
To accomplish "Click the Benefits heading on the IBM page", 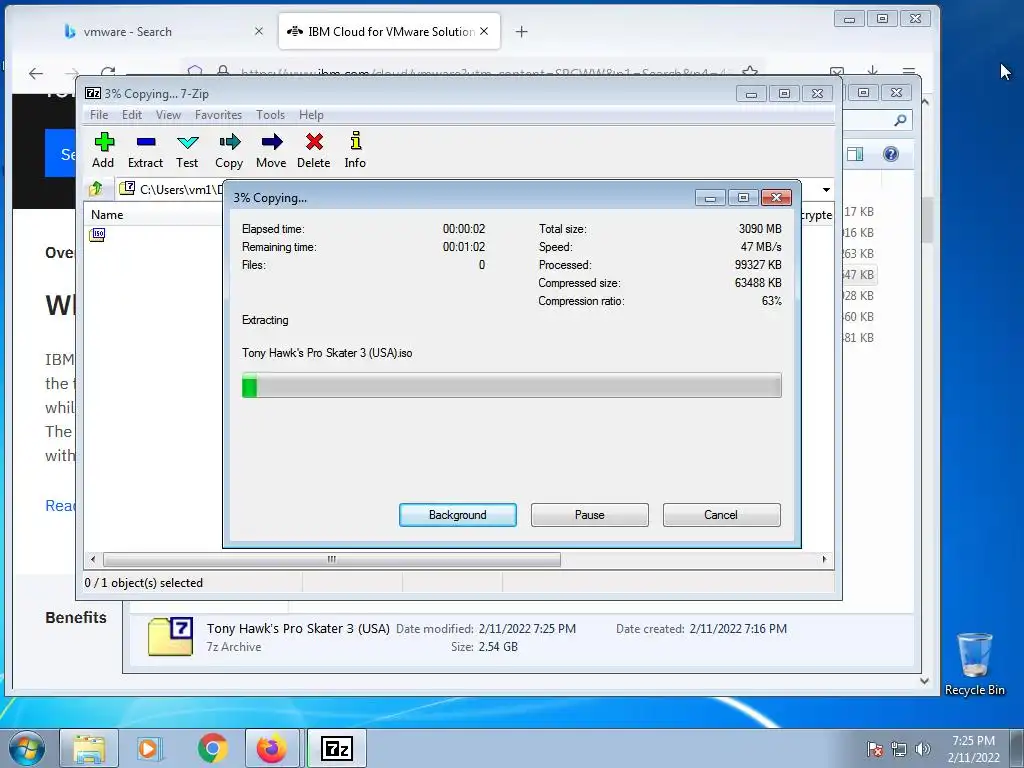I will [x=76, y=617].
